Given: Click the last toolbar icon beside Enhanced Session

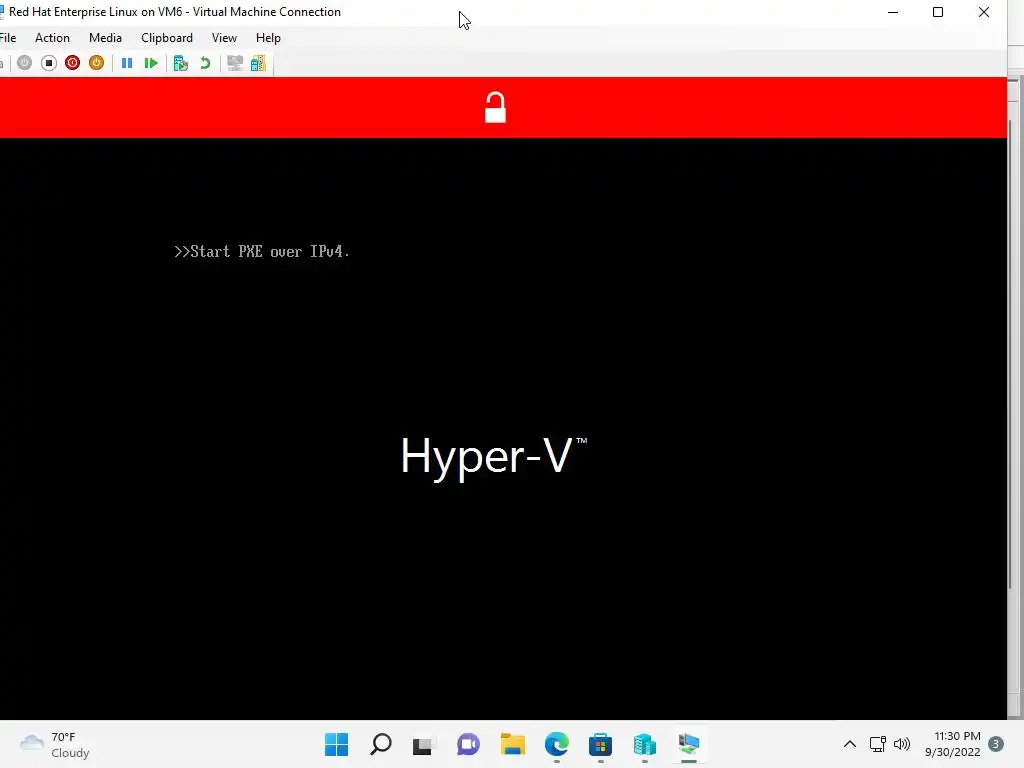Looking at the screenshot, I should pyautogui.click(x=259, y=63).
